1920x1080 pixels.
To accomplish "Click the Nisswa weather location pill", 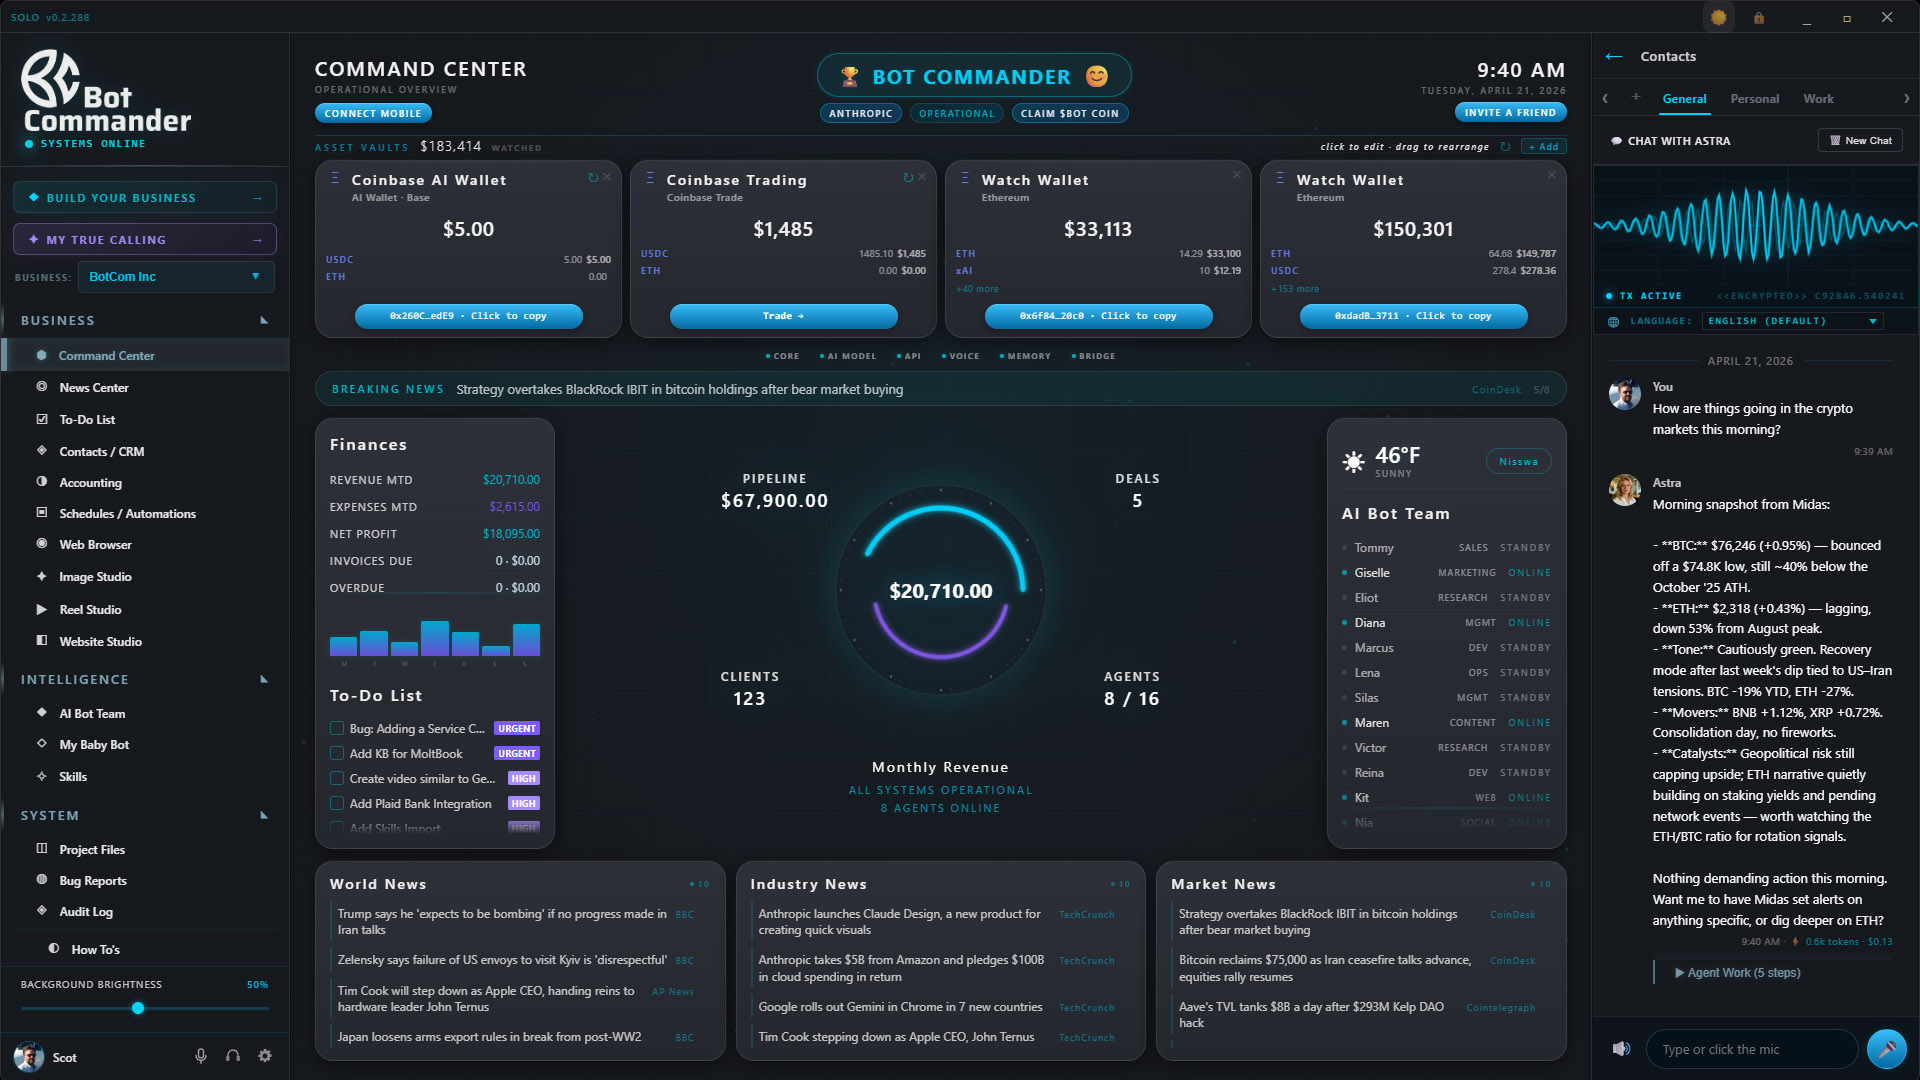I will click(x=1518, y=461).
